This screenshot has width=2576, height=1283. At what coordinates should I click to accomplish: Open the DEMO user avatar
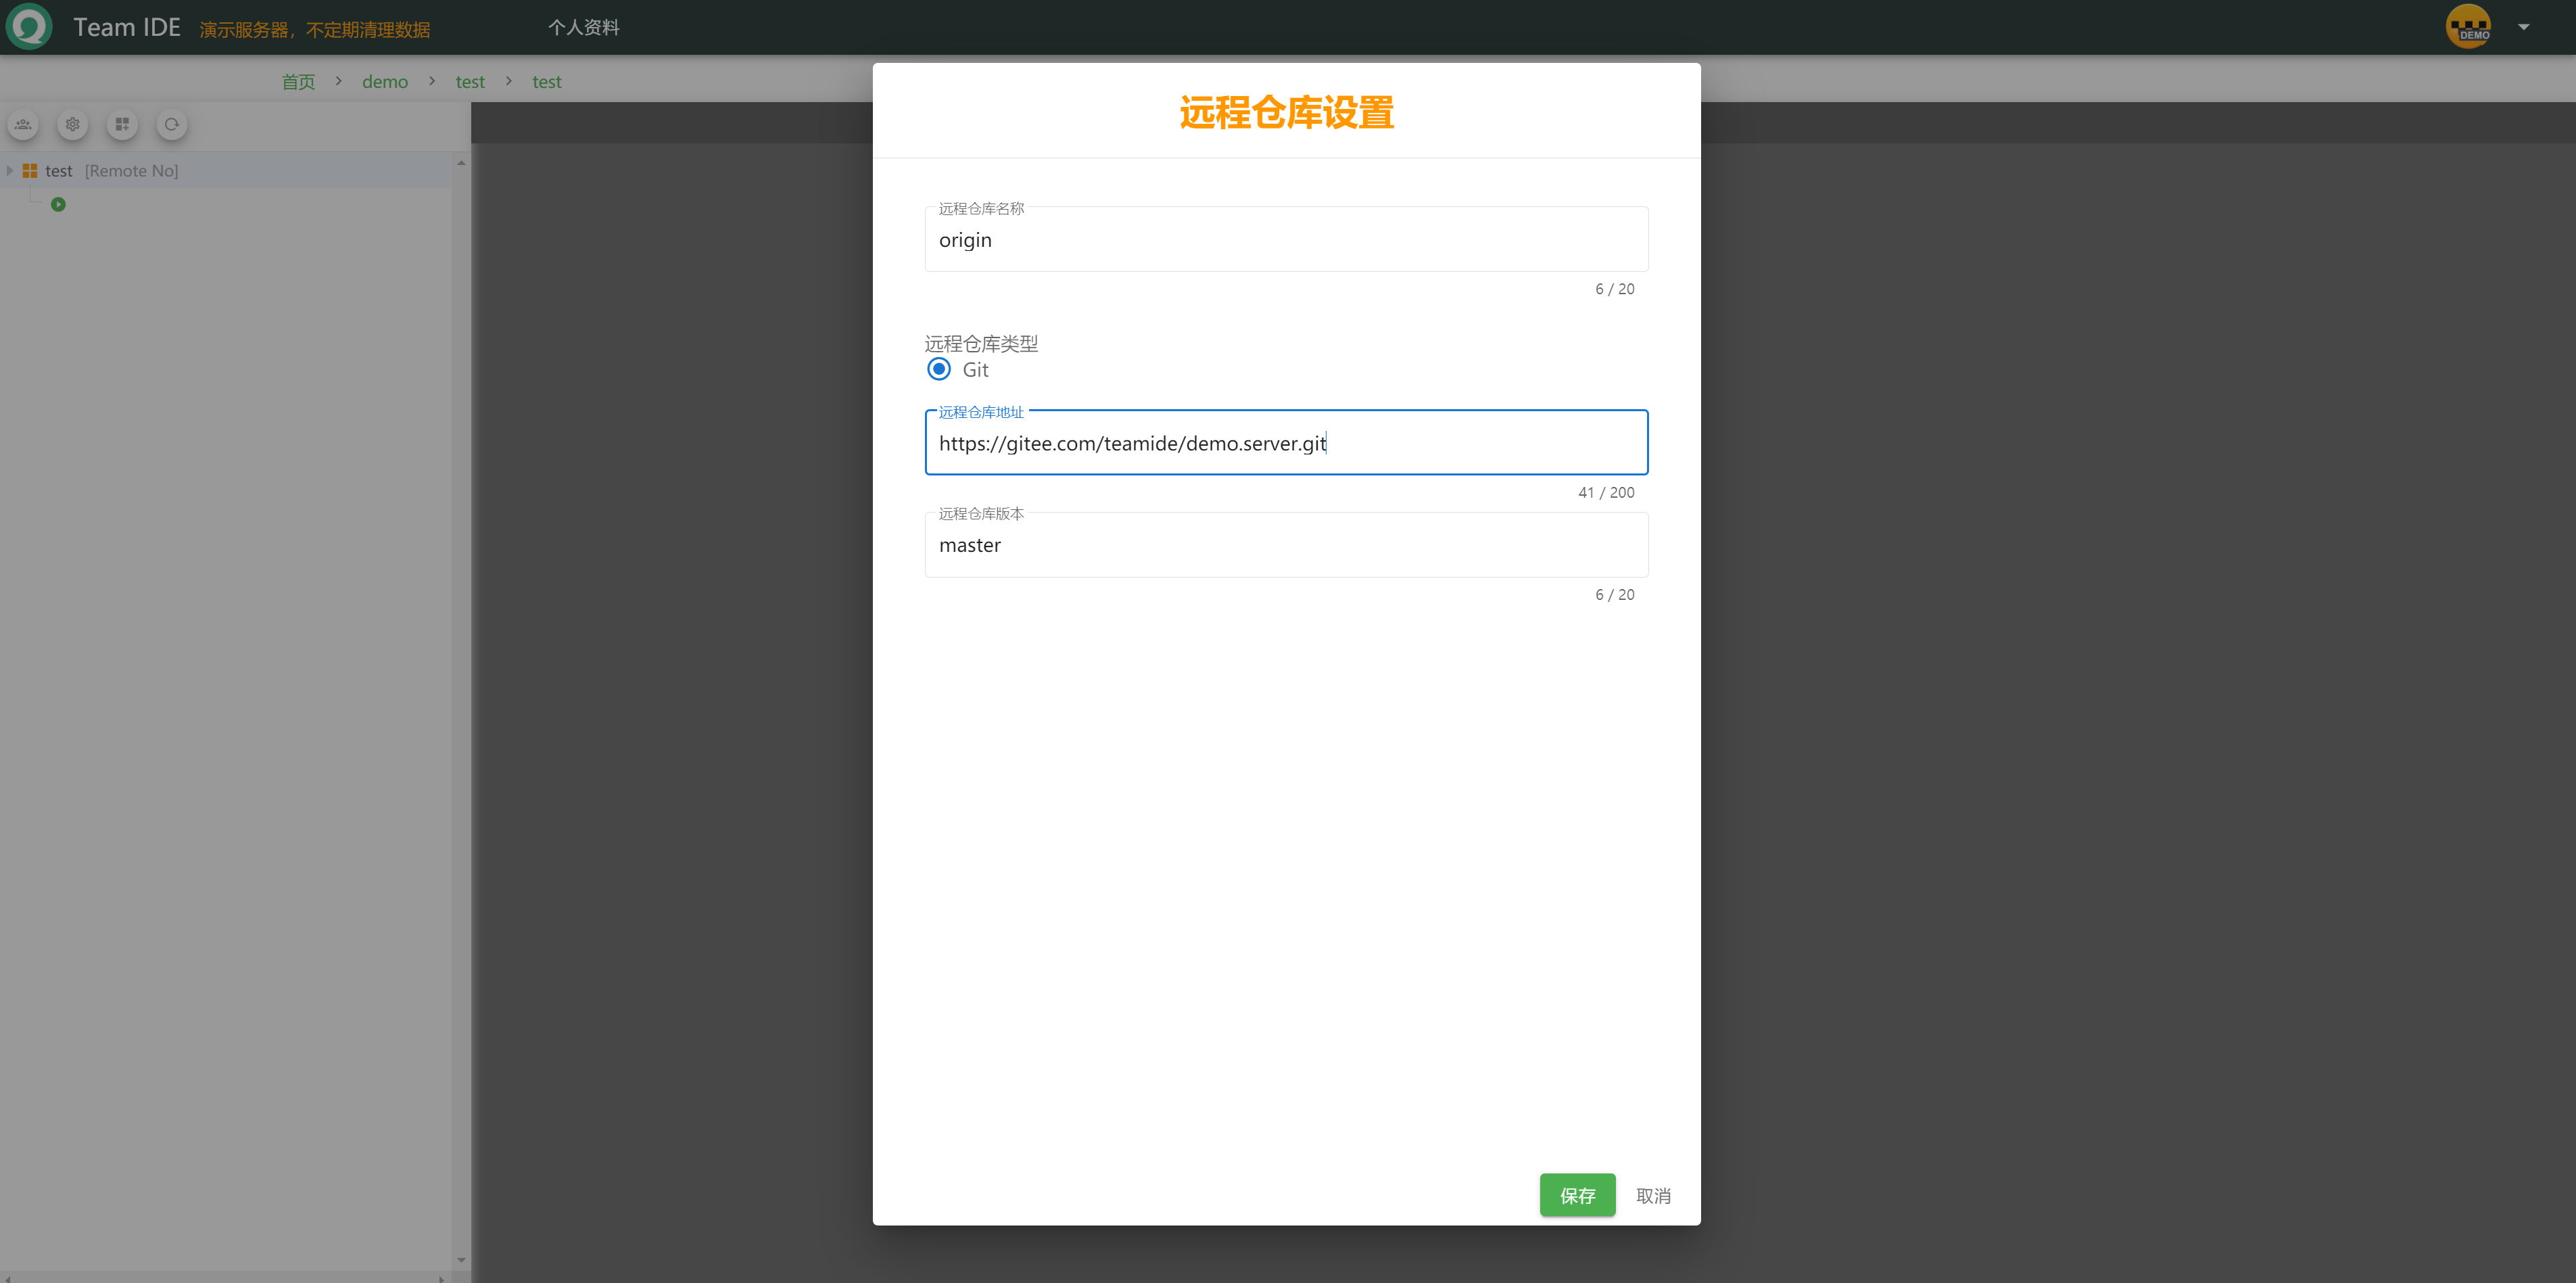pos(2469,26)
